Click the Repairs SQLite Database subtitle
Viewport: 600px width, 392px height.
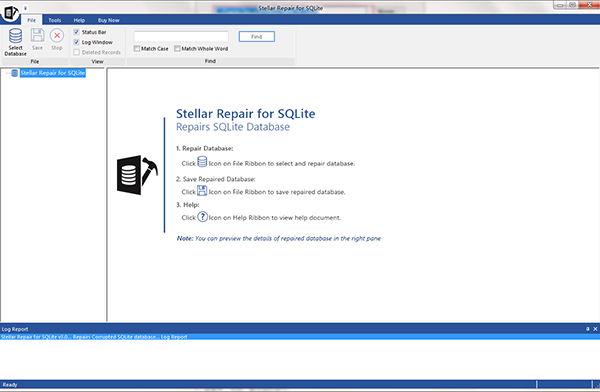coord(233,127)
